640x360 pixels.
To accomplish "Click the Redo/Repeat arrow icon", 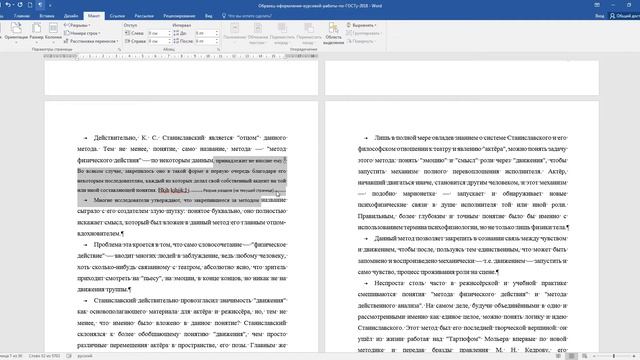I will point(20,5).
